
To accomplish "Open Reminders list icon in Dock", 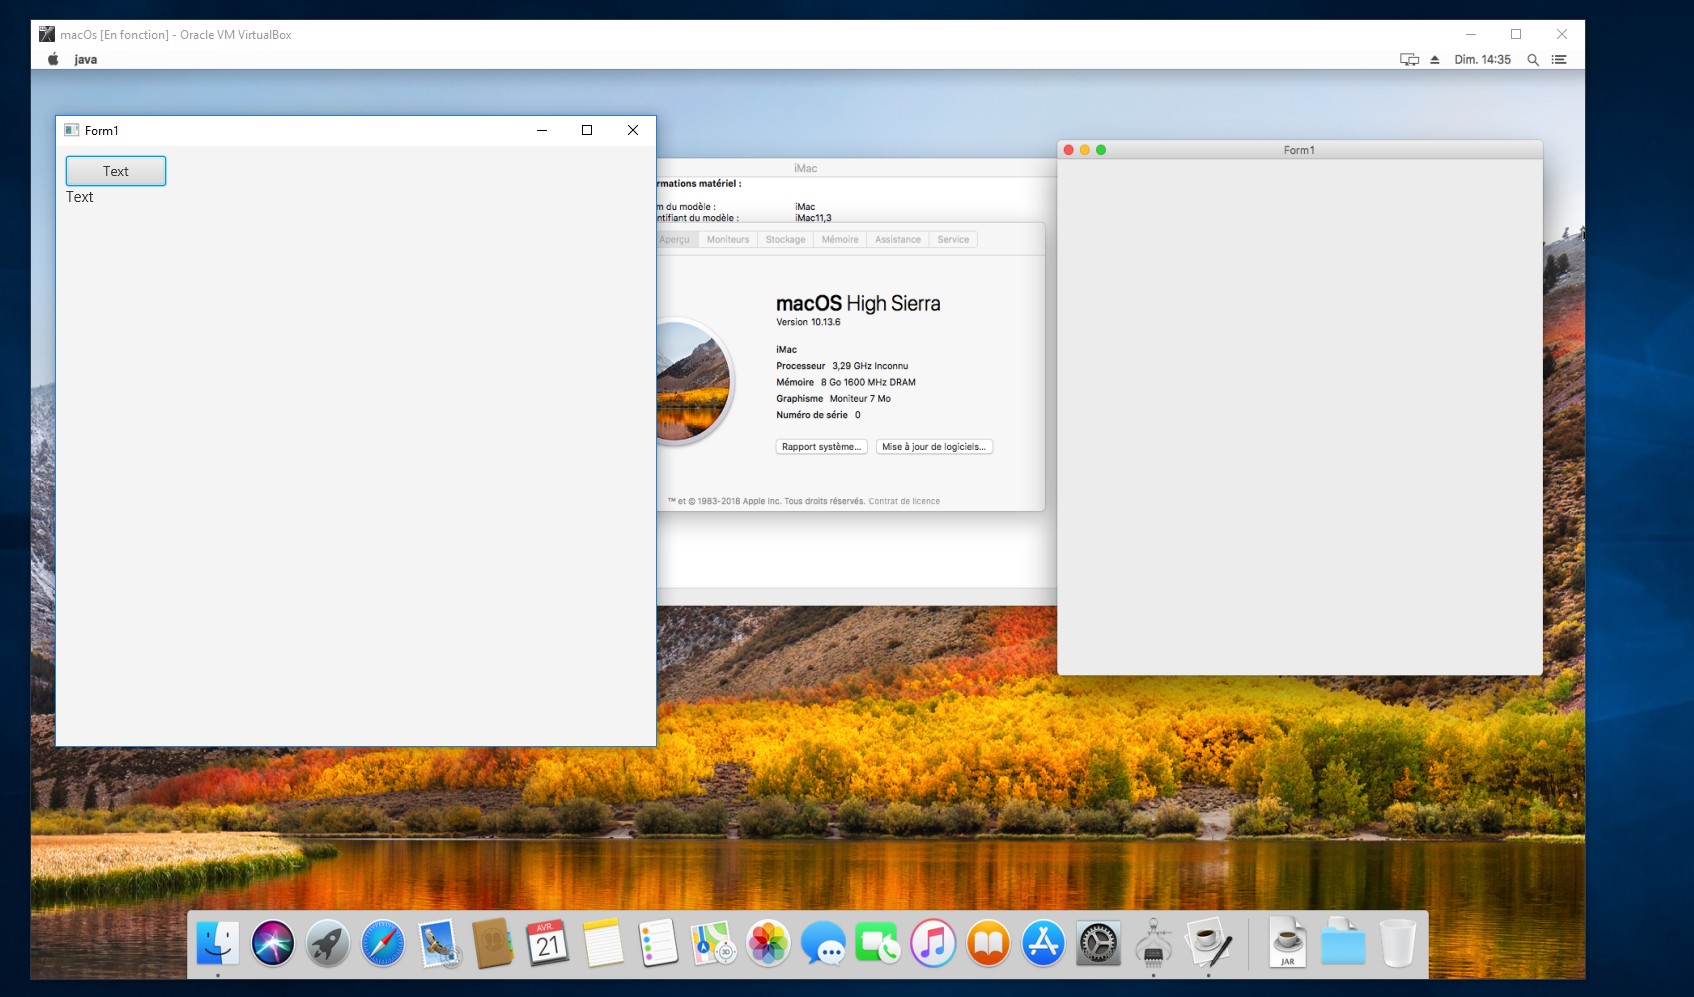I will click(x=658, y=943).
